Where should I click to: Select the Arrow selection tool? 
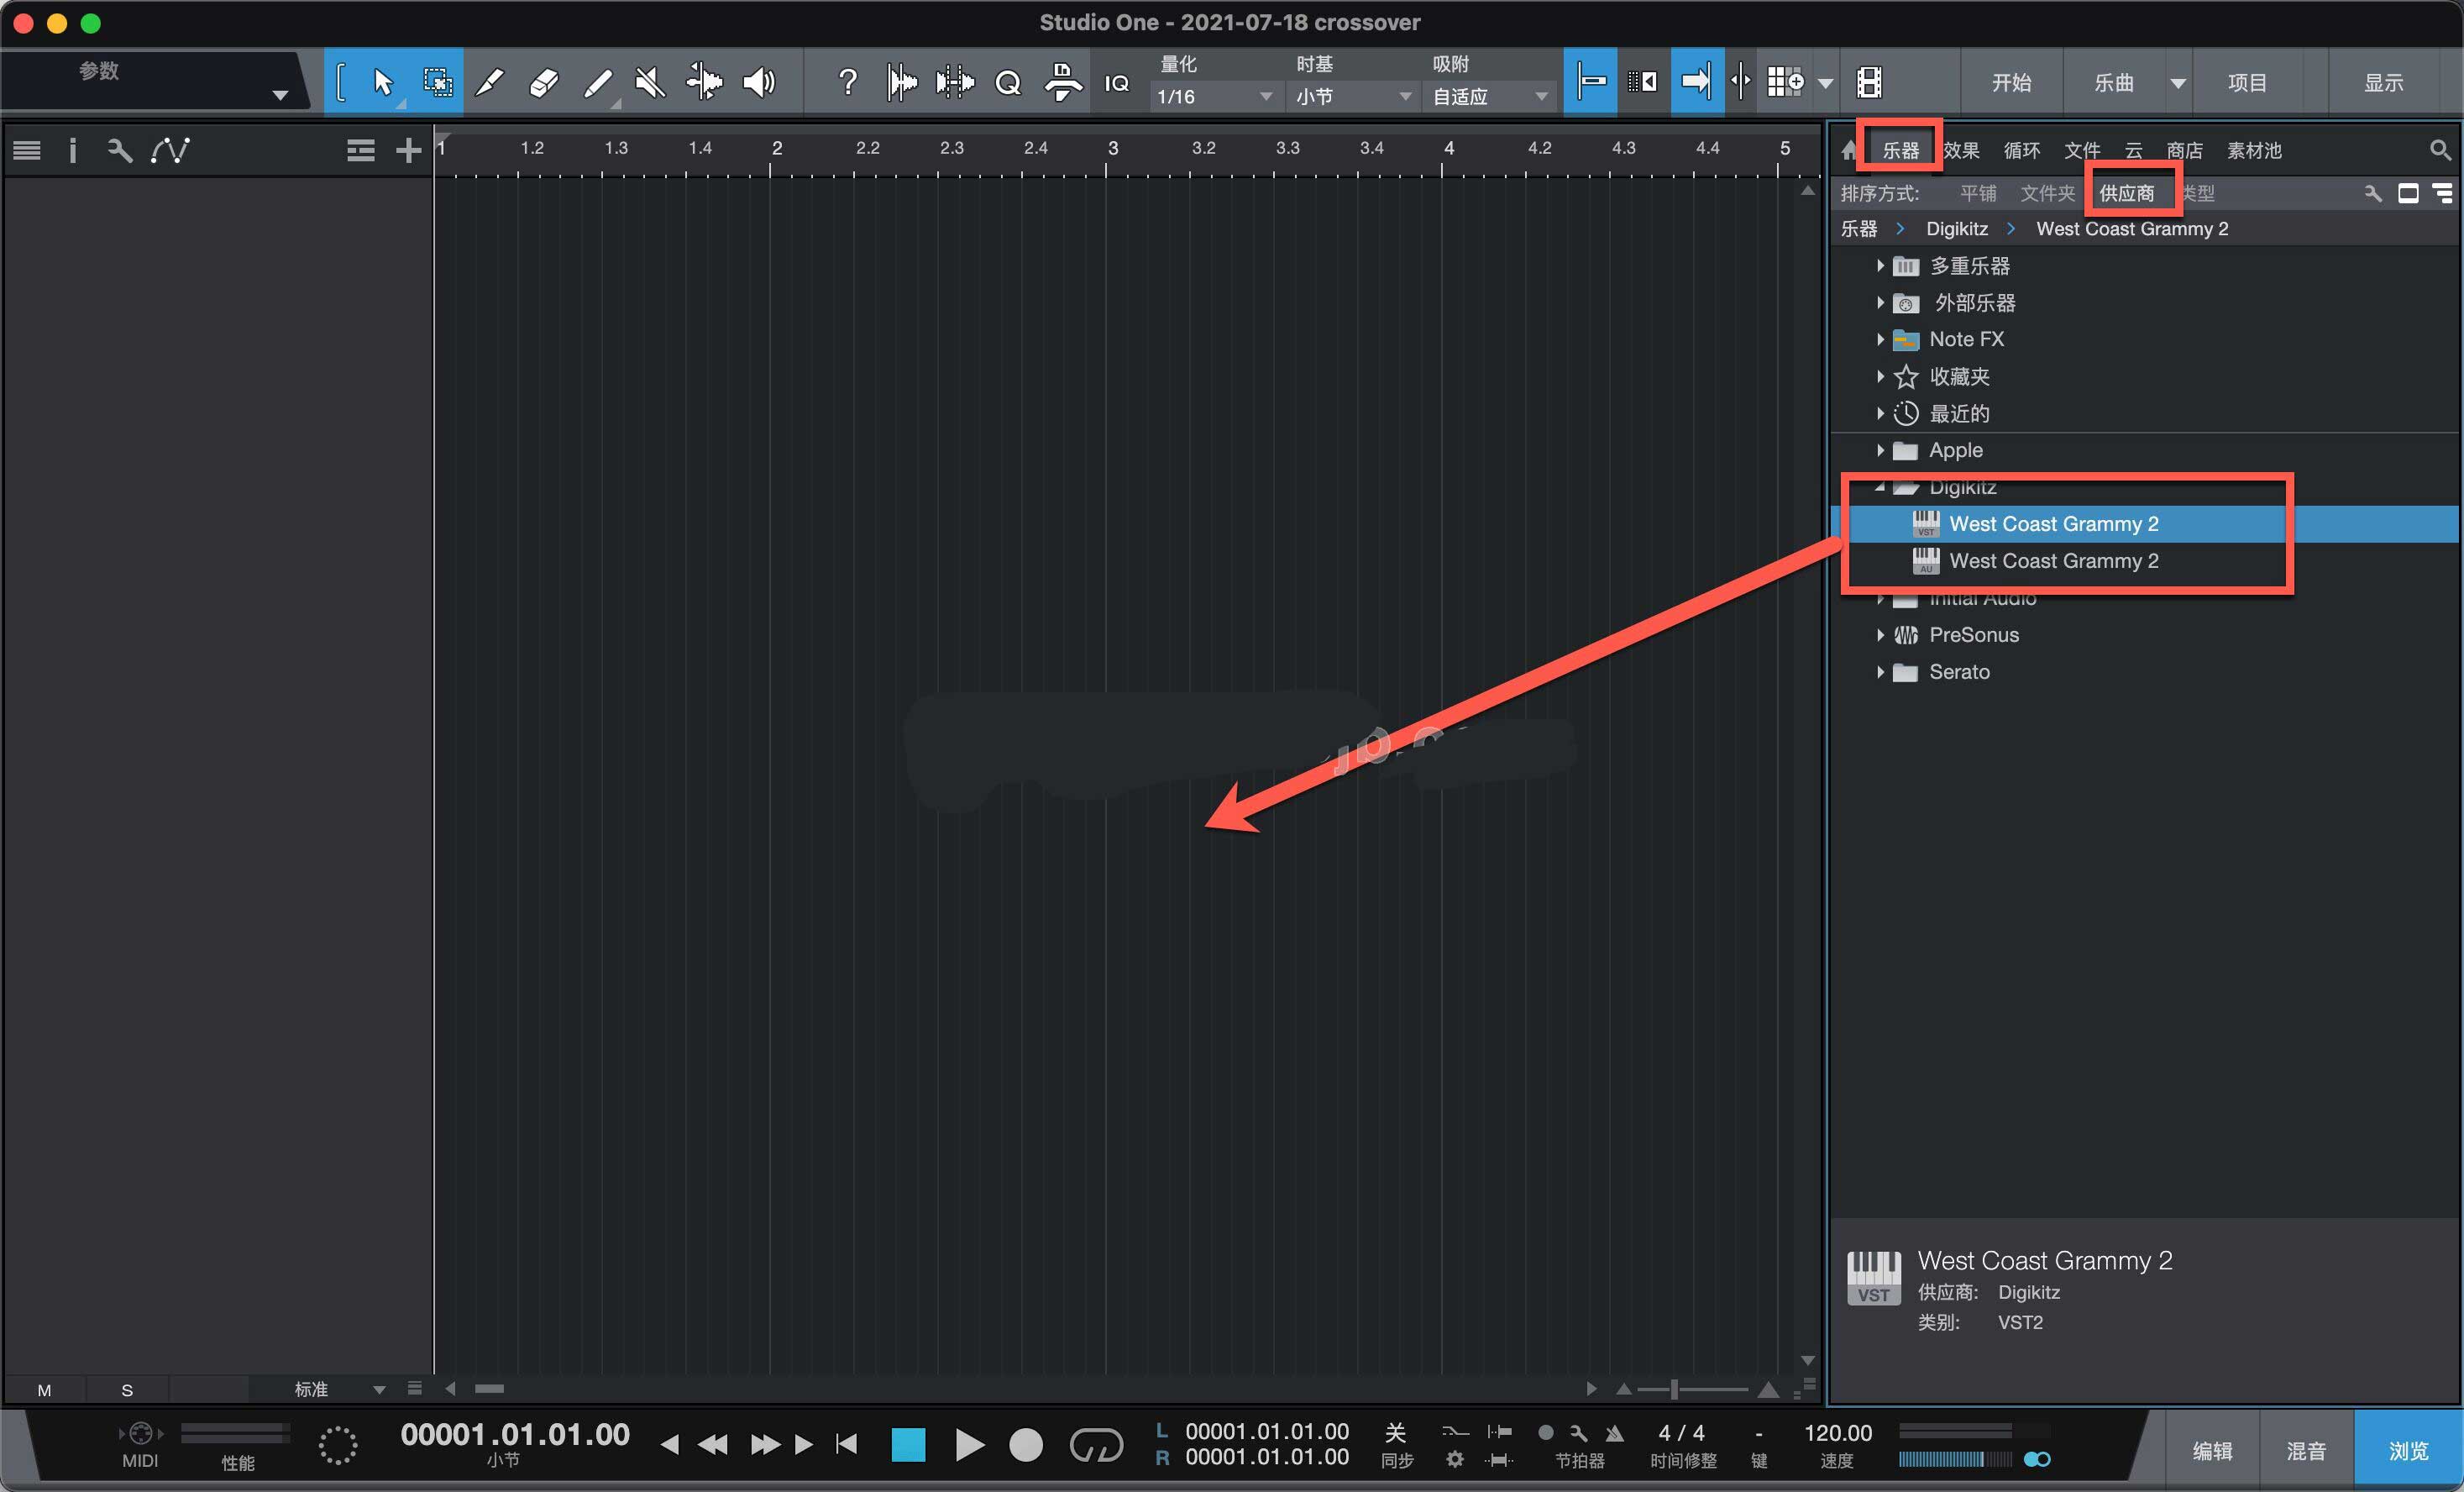[382, 83]
